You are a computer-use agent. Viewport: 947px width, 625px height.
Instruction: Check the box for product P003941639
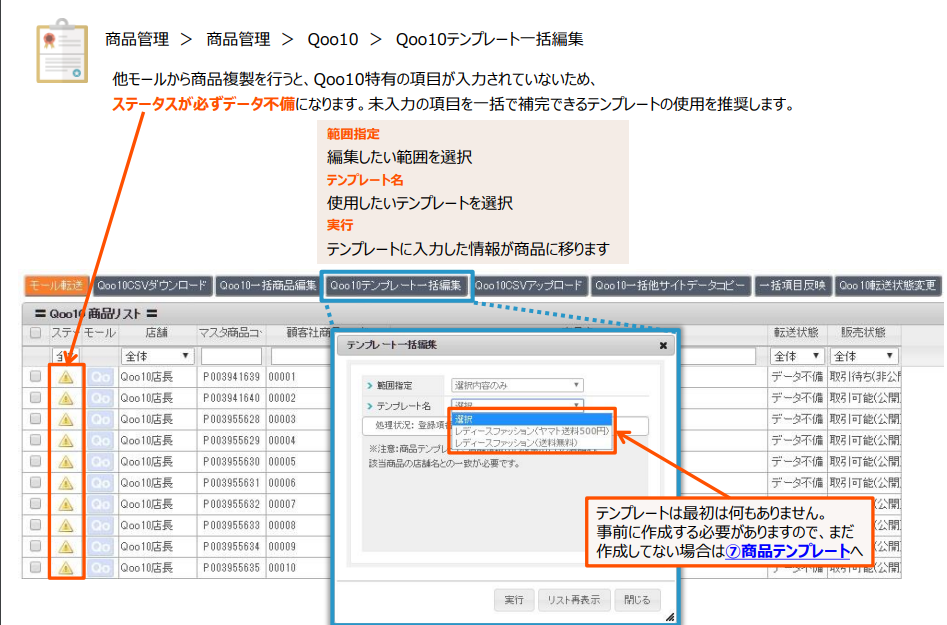(x=36, y=376)
